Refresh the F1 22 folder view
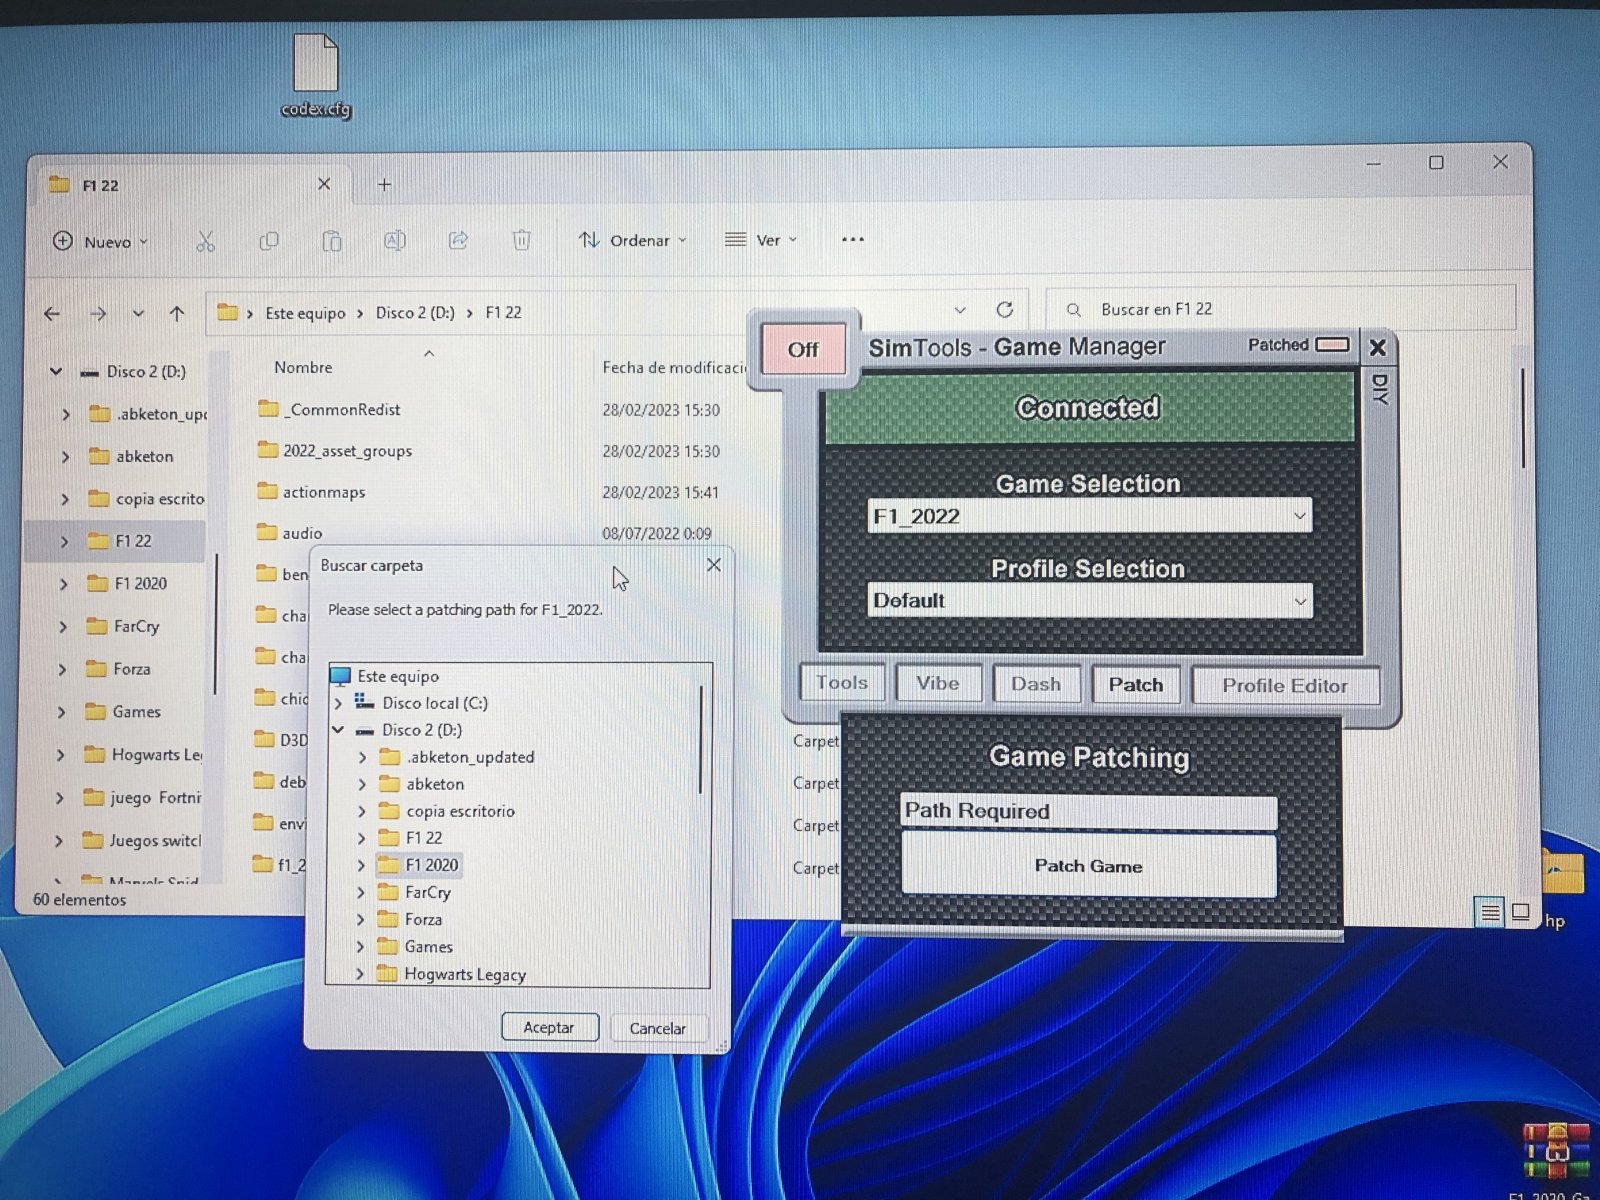The image size is (1600, 1200). [1005, 310]
